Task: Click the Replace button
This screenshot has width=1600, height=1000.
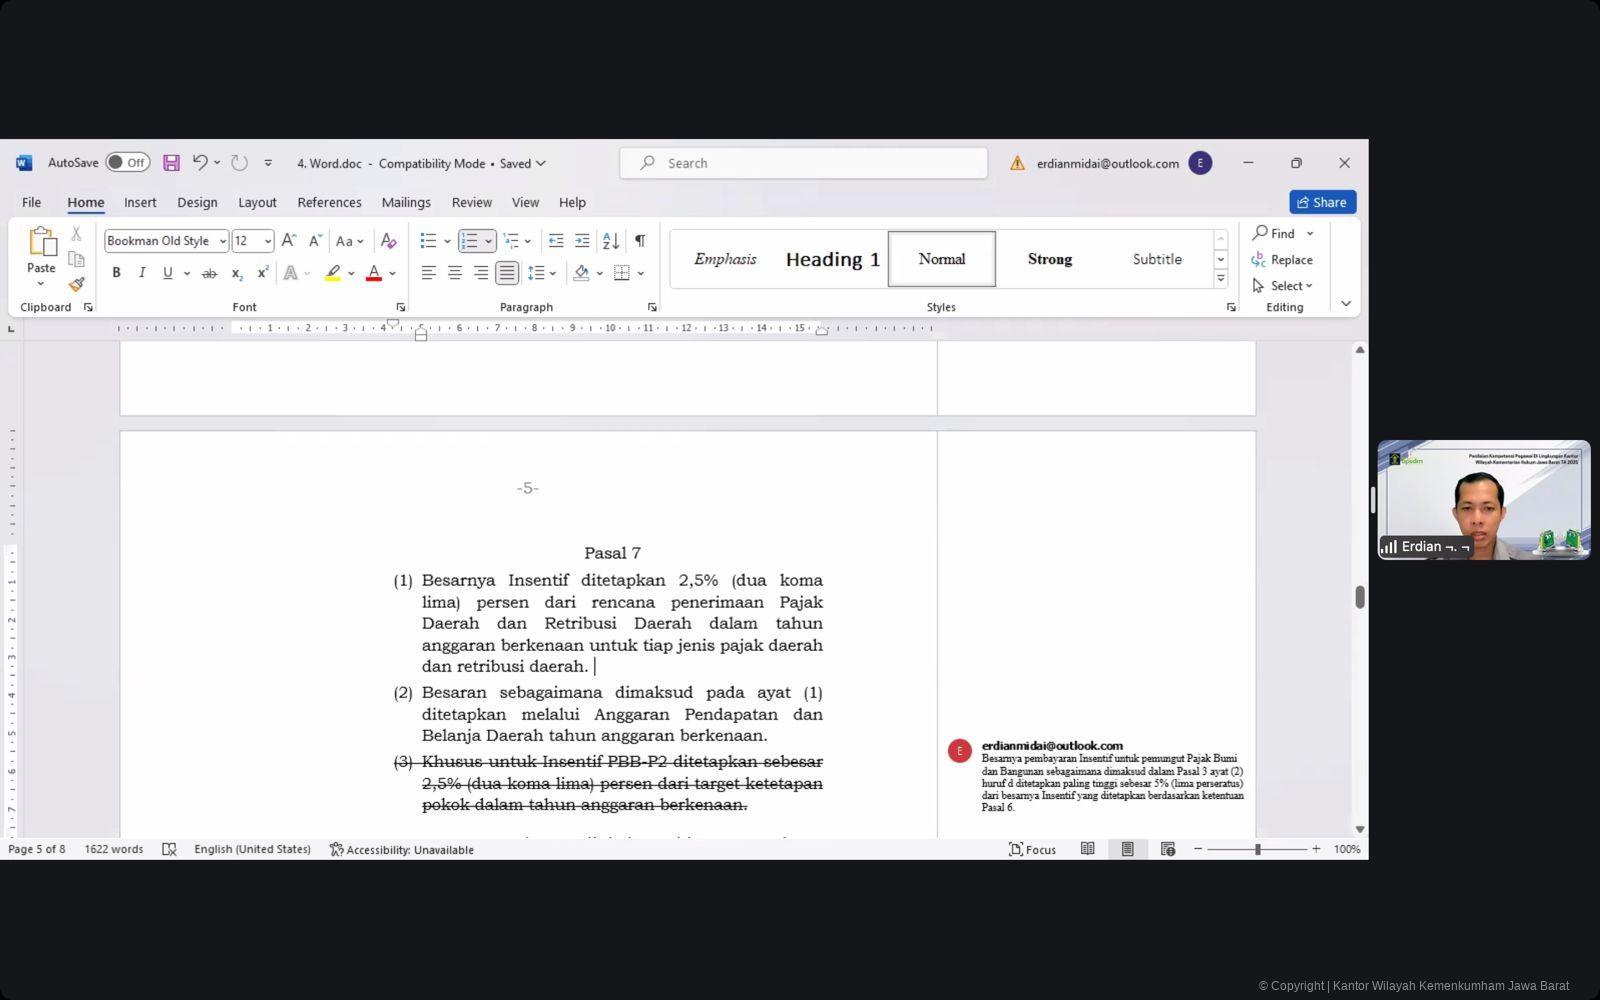Action: click(1282, 260)
